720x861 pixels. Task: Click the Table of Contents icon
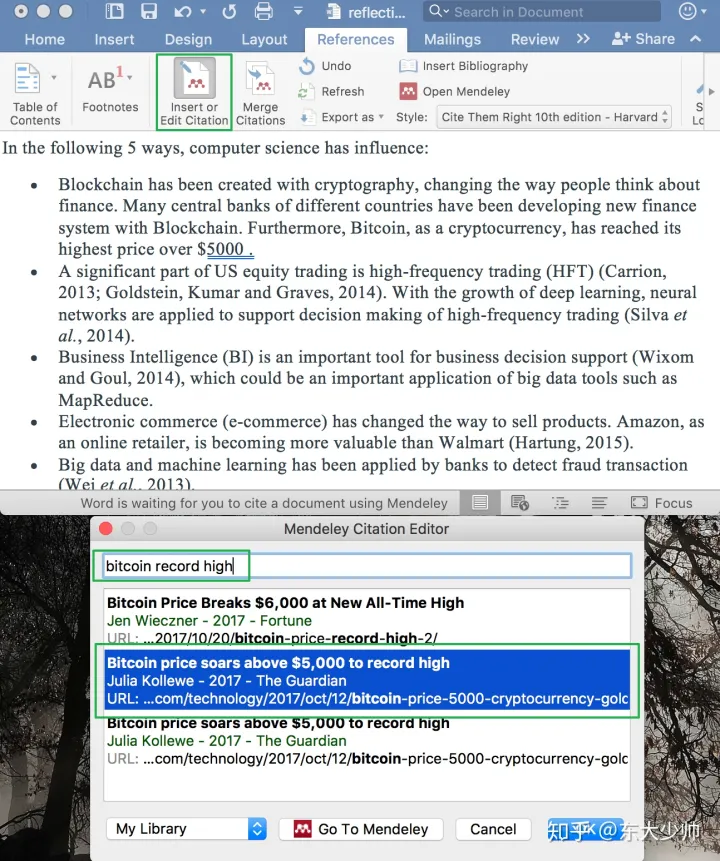tap(27, 78)
